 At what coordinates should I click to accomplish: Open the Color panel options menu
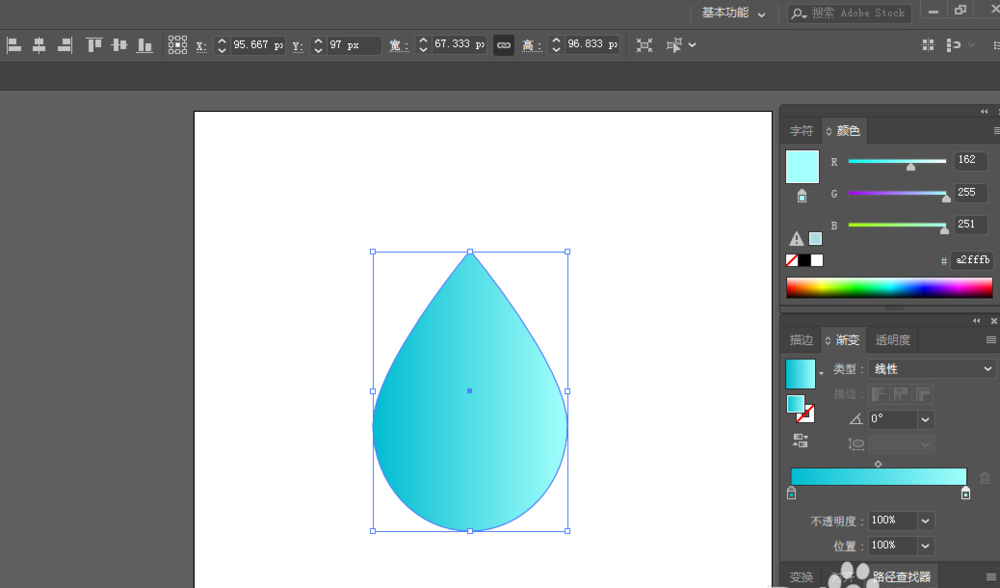coord(995,131)
